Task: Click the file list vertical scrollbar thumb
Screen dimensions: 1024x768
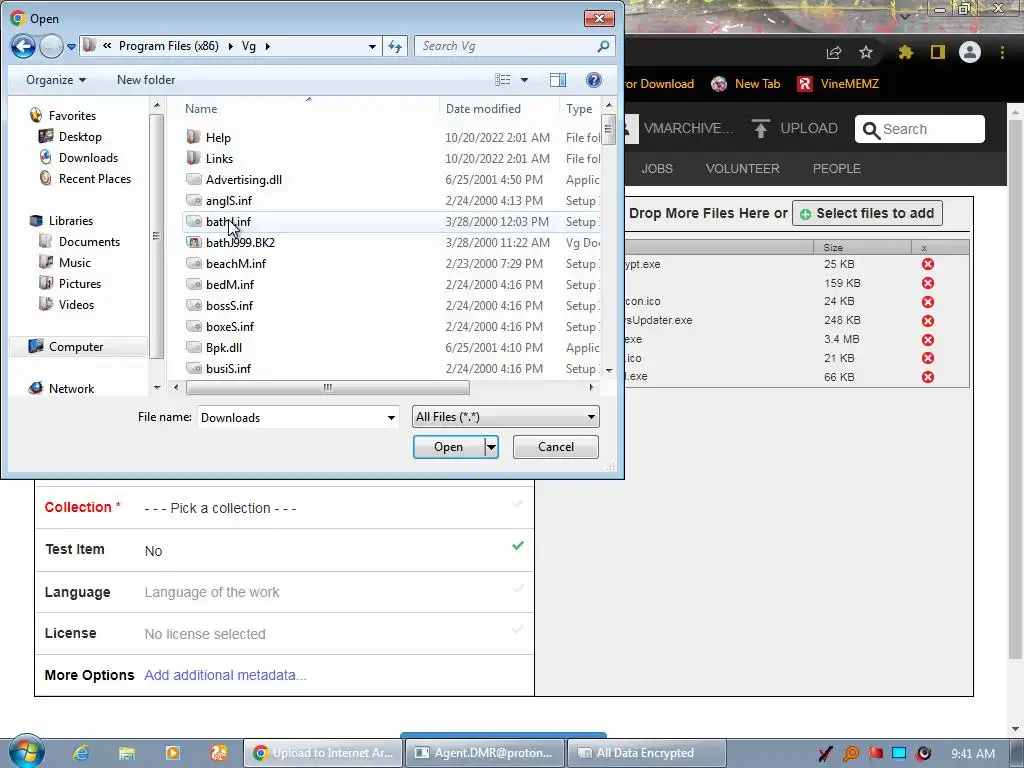Action: click(609, 129)
